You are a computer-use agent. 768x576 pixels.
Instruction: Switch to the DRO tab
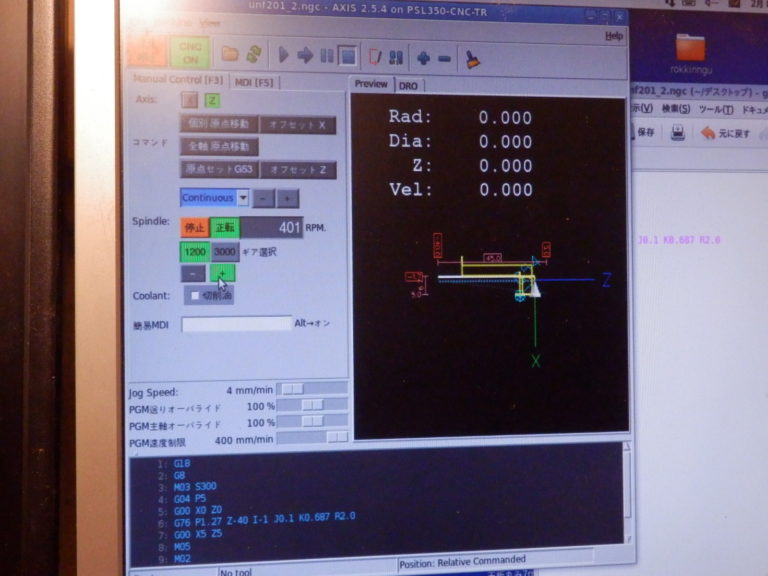408,86
